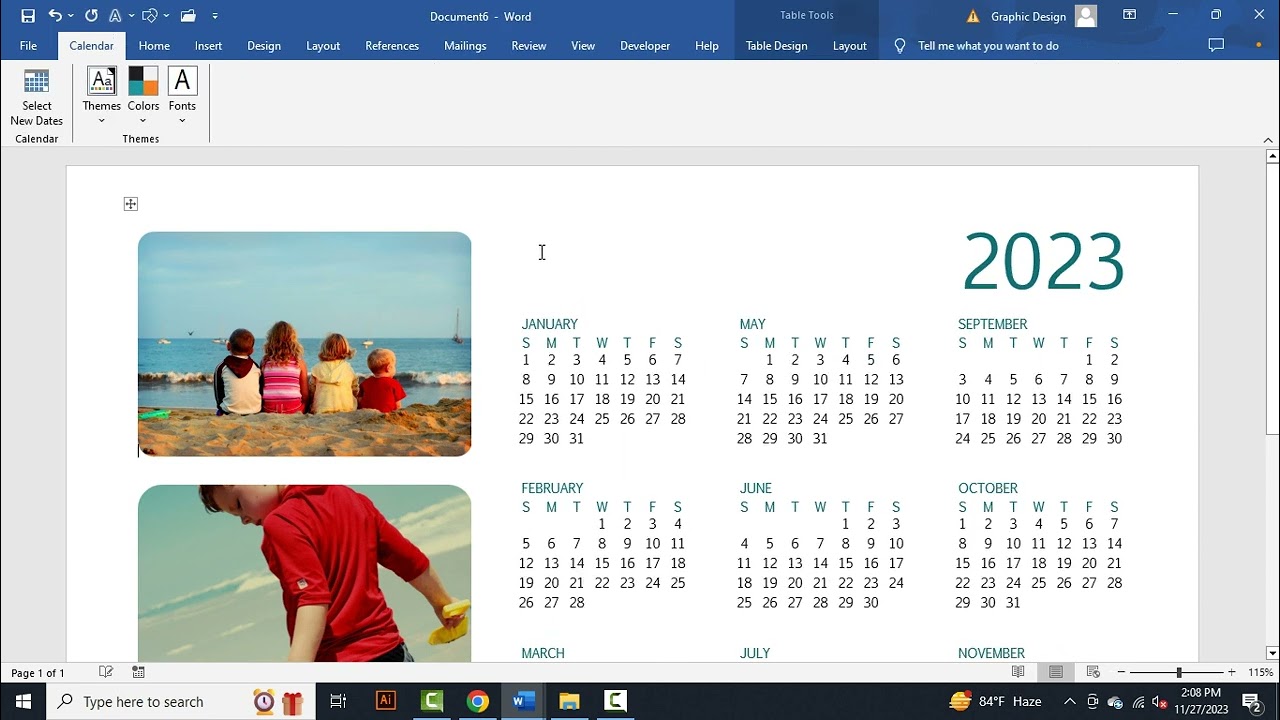Click the Comments icon in ribbon corner
The image size is (1280, 720).
(1216, 45)
